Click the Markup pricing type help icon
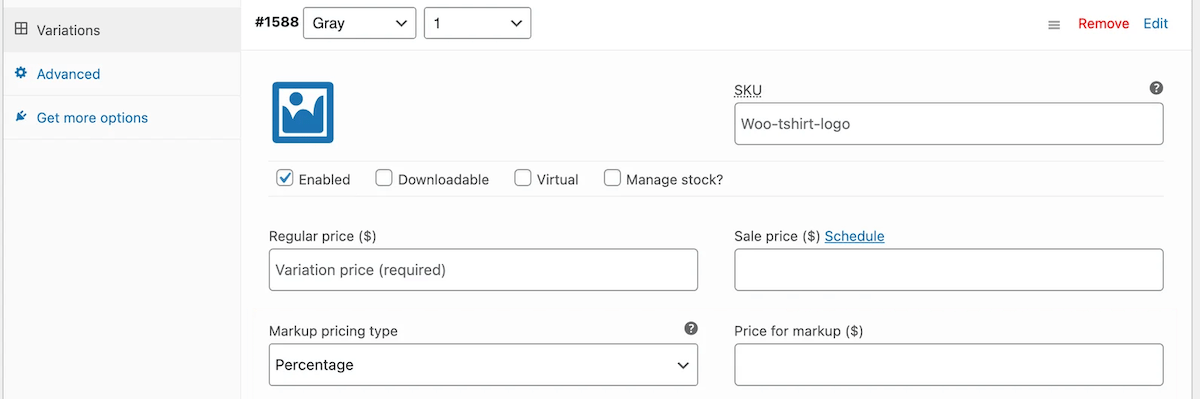 point(690,328)
